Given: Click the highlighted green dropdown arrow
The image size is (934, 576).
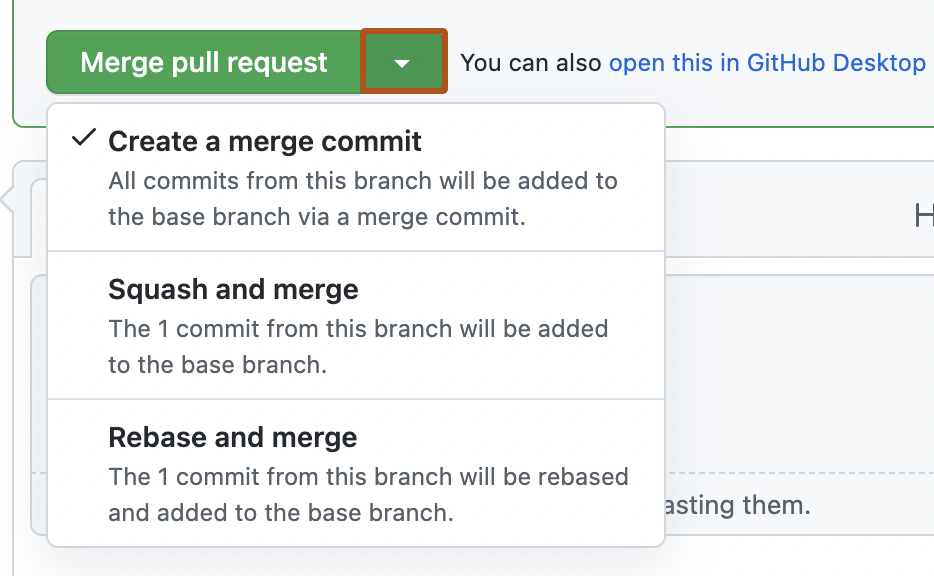Looking at the screenshot, I should (402, 62).
